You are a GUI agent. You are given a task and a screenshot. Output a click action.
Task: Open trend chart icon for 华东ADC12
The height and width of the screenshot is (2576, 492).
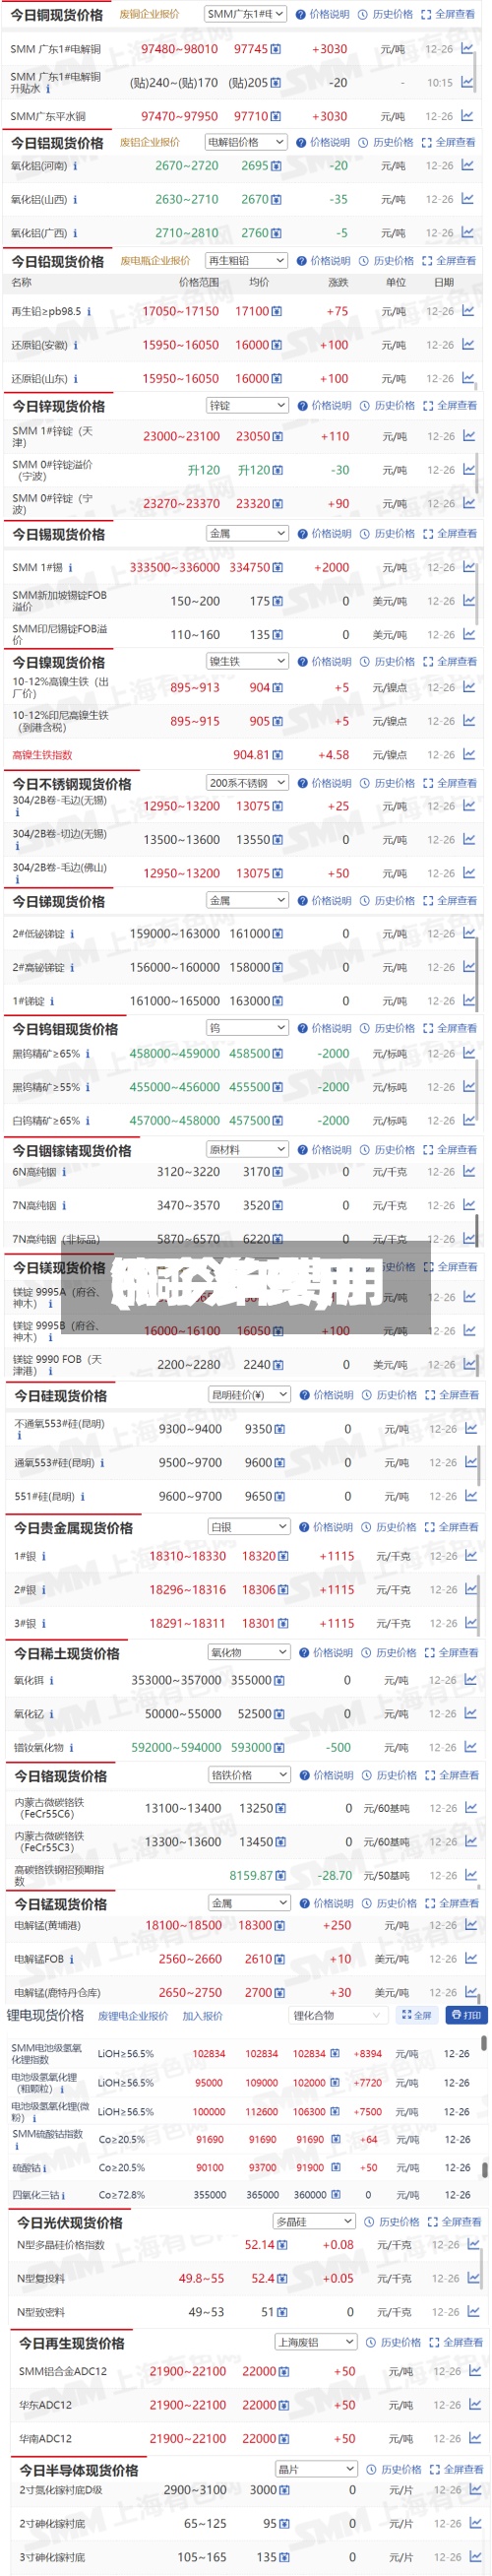(x=473, y=2406)
